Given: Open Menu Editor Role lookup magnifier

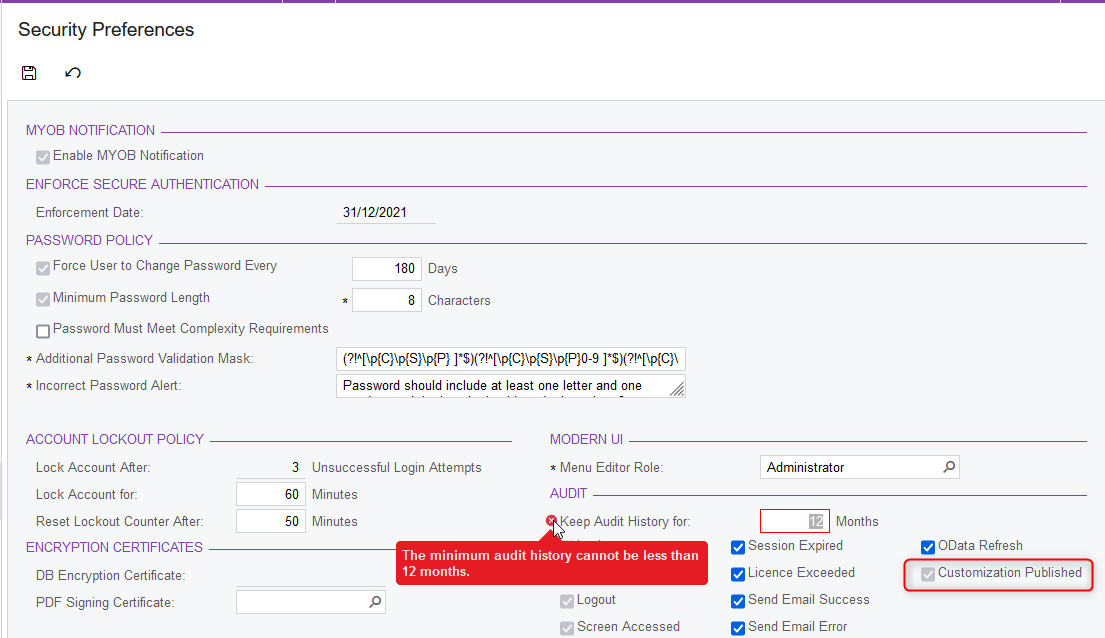Looking at the screenshot, I should [x=949, y=467].
